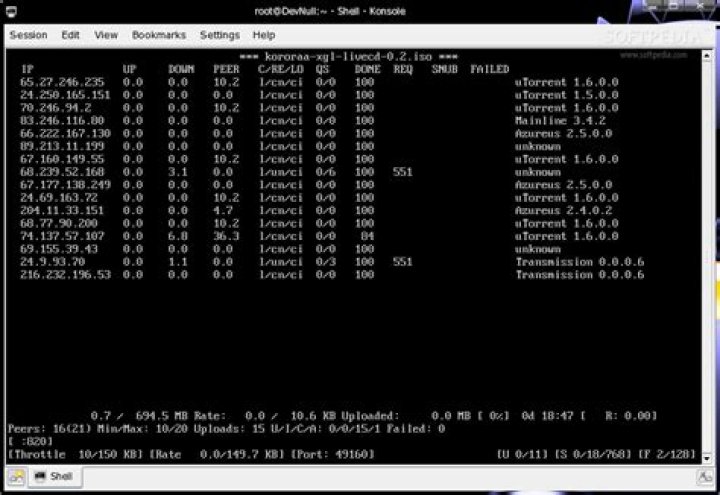Click the FAILED column header
This screenshot has width=720, height=495.
tap(489, 69)
